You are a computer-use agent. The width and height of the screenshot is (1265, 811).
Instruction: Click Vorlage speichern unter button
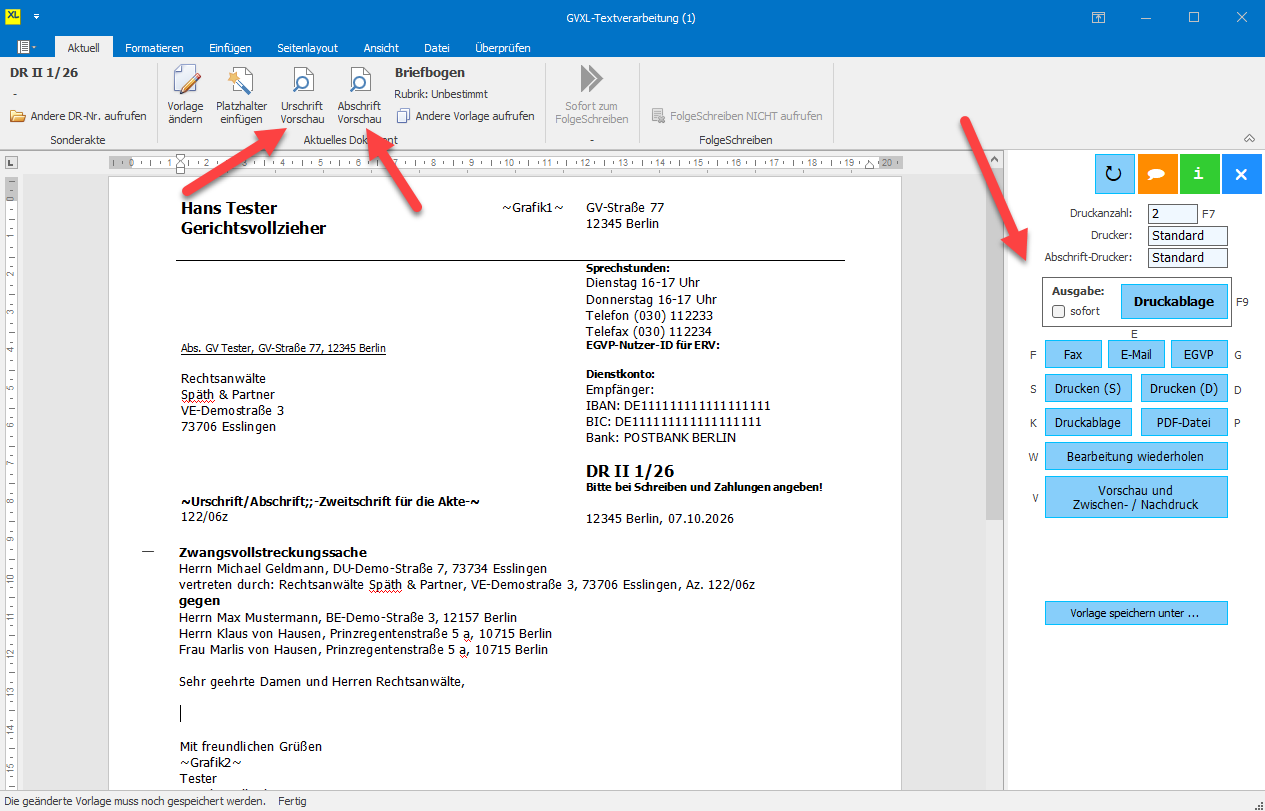1136,613
